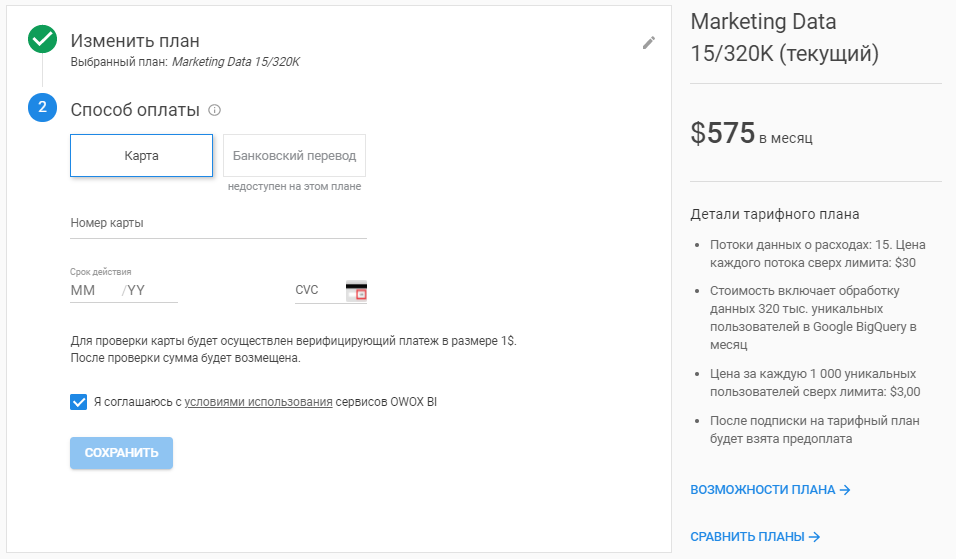Image resolution: width=956 pixels, height=559 pixels.
Task: Click the pencil edit icon for plan change
Action: pyautogui.click(x=649, y=43)
